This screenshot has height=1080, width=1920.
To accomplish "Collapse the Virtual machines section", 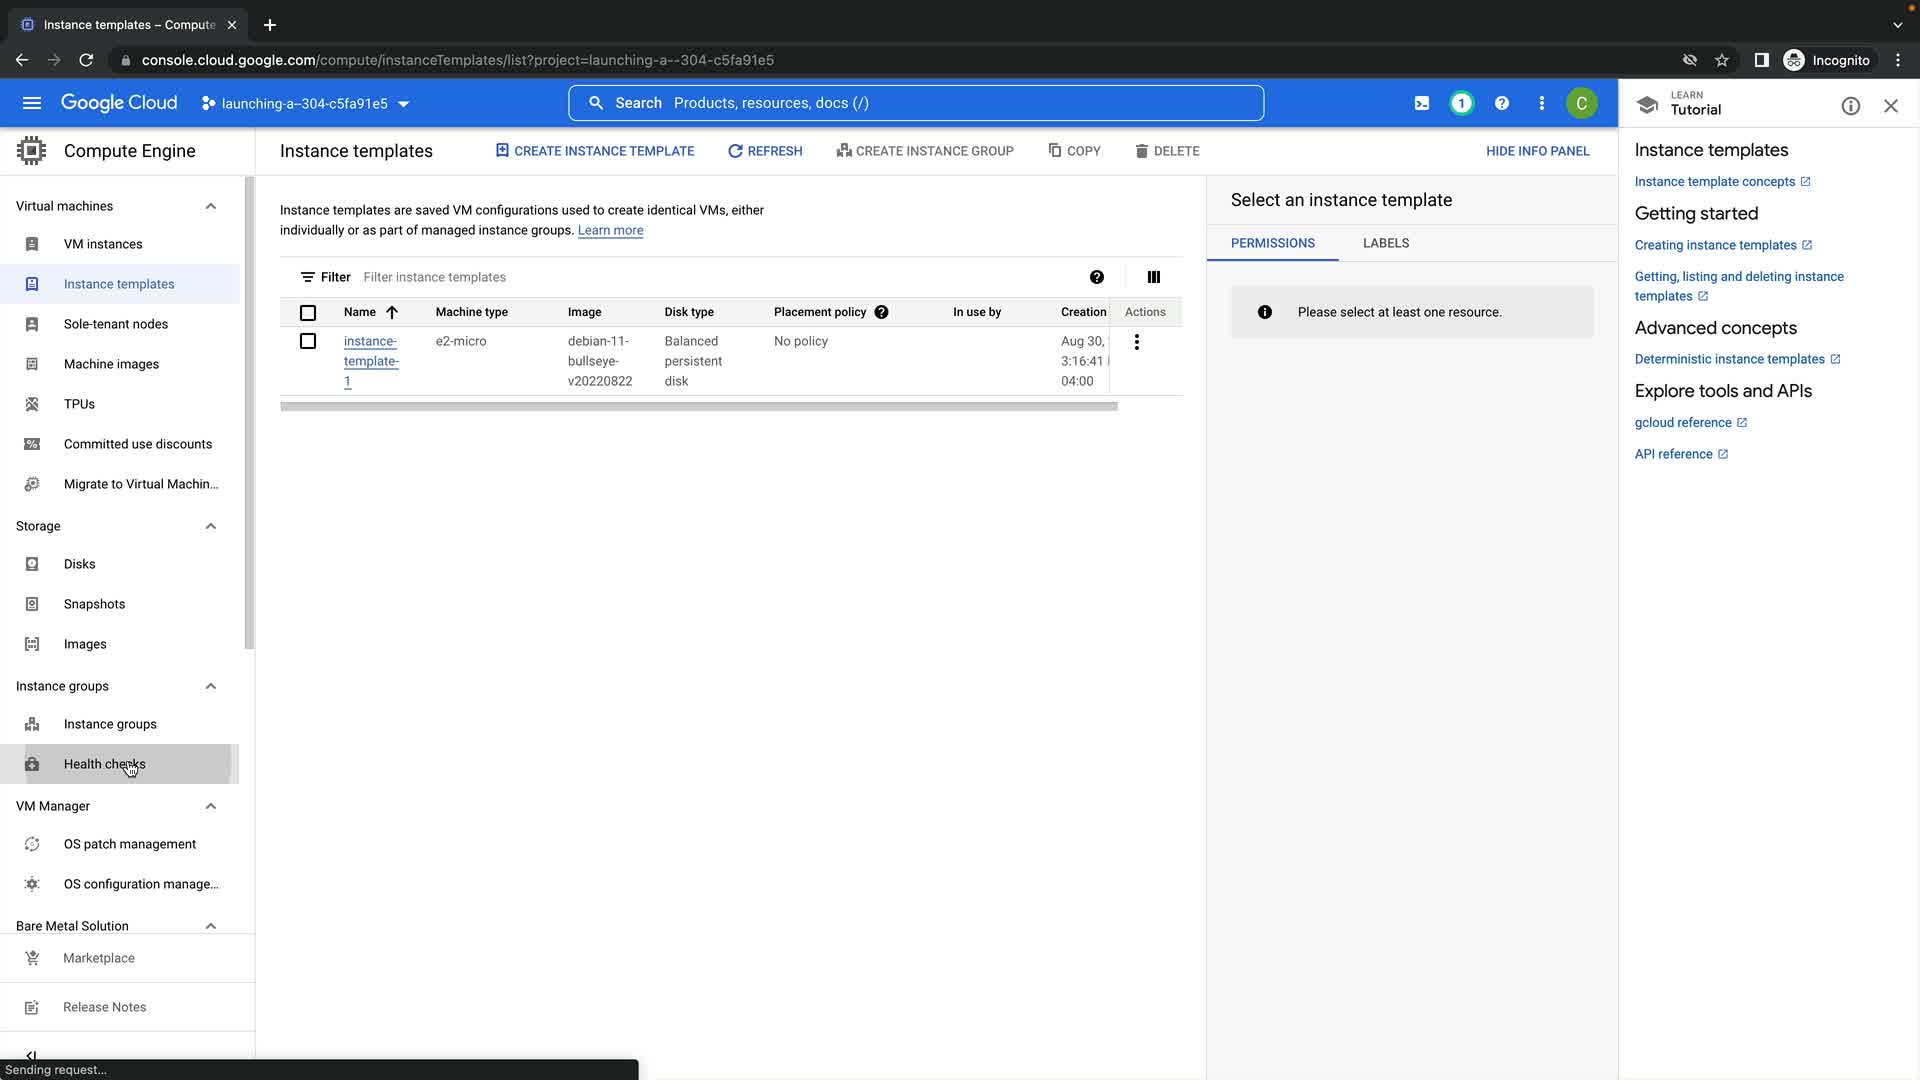I will tap(210, 206).
